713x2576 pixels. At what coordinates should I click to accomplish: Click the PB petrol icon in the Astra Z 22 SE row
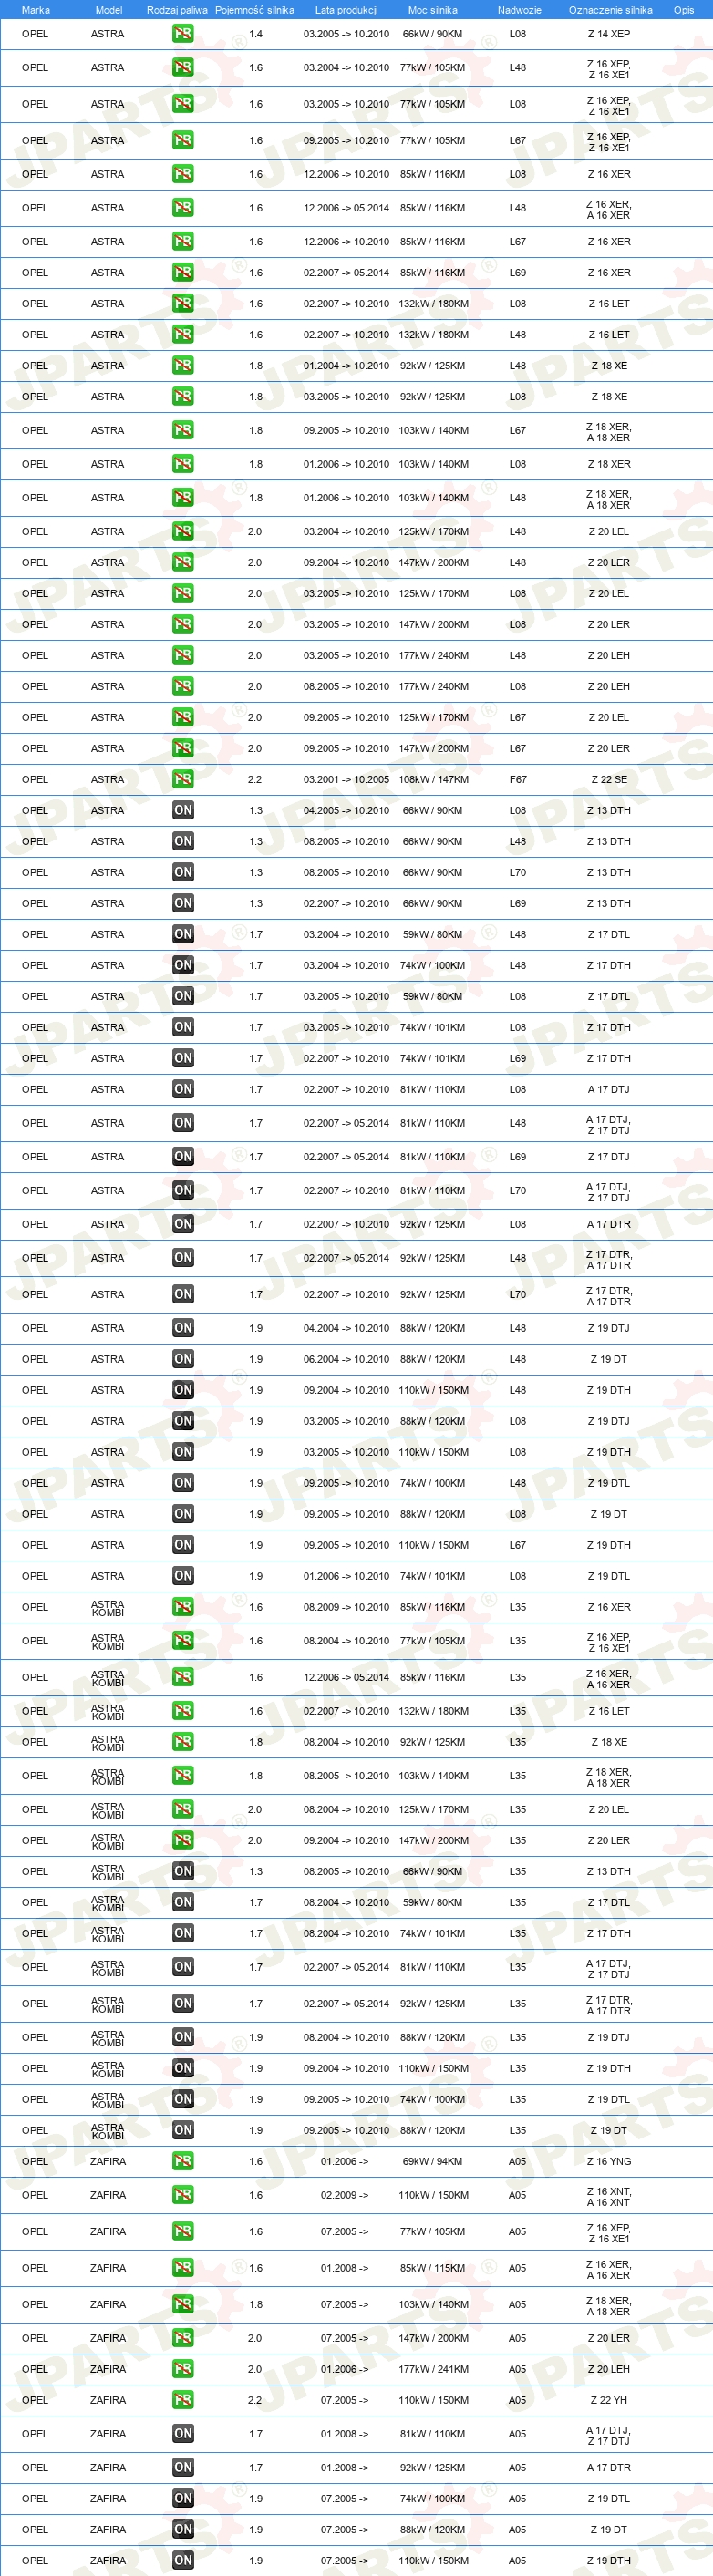[x=183, y=779]
